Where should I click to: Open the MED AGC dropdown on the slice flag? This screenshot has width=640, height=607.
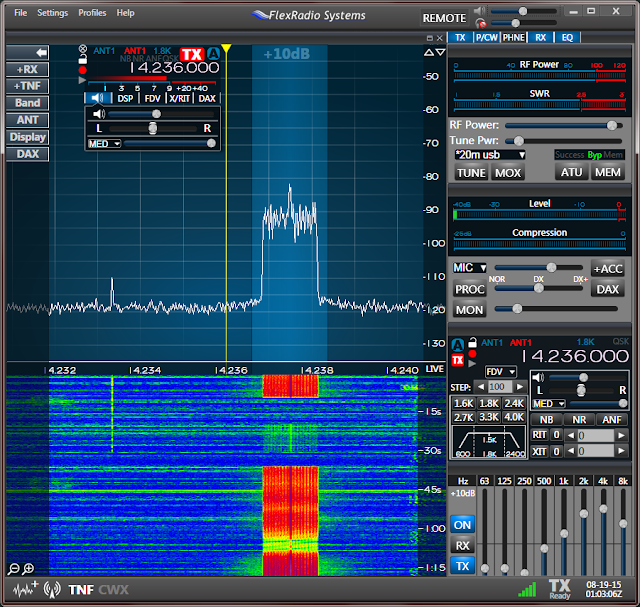pyautogui.click(x=104, y=144)
